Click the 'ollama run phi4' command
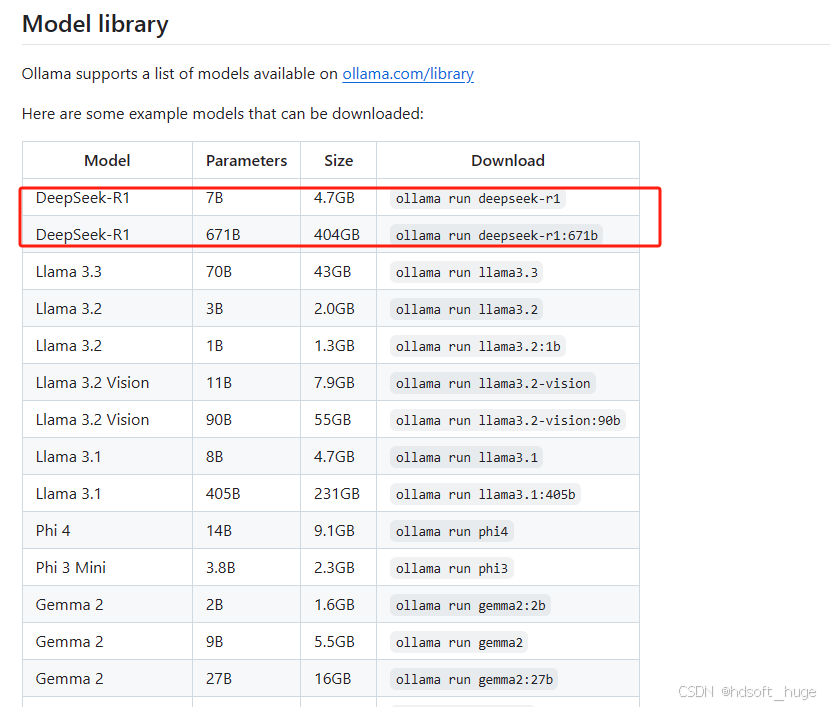The image size is (830, 707). pyautogui.click(x=452, y=532)
